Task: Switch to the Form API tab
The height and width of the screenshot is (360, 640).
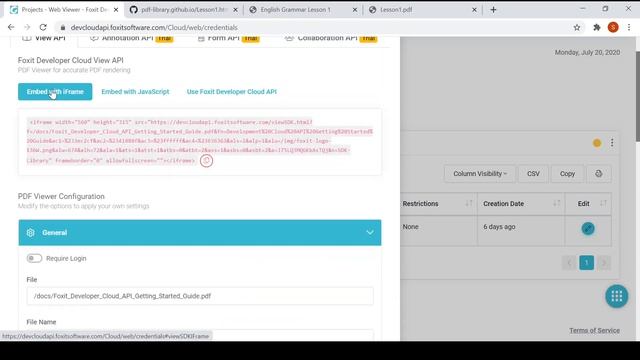Action: coord(228,38)
